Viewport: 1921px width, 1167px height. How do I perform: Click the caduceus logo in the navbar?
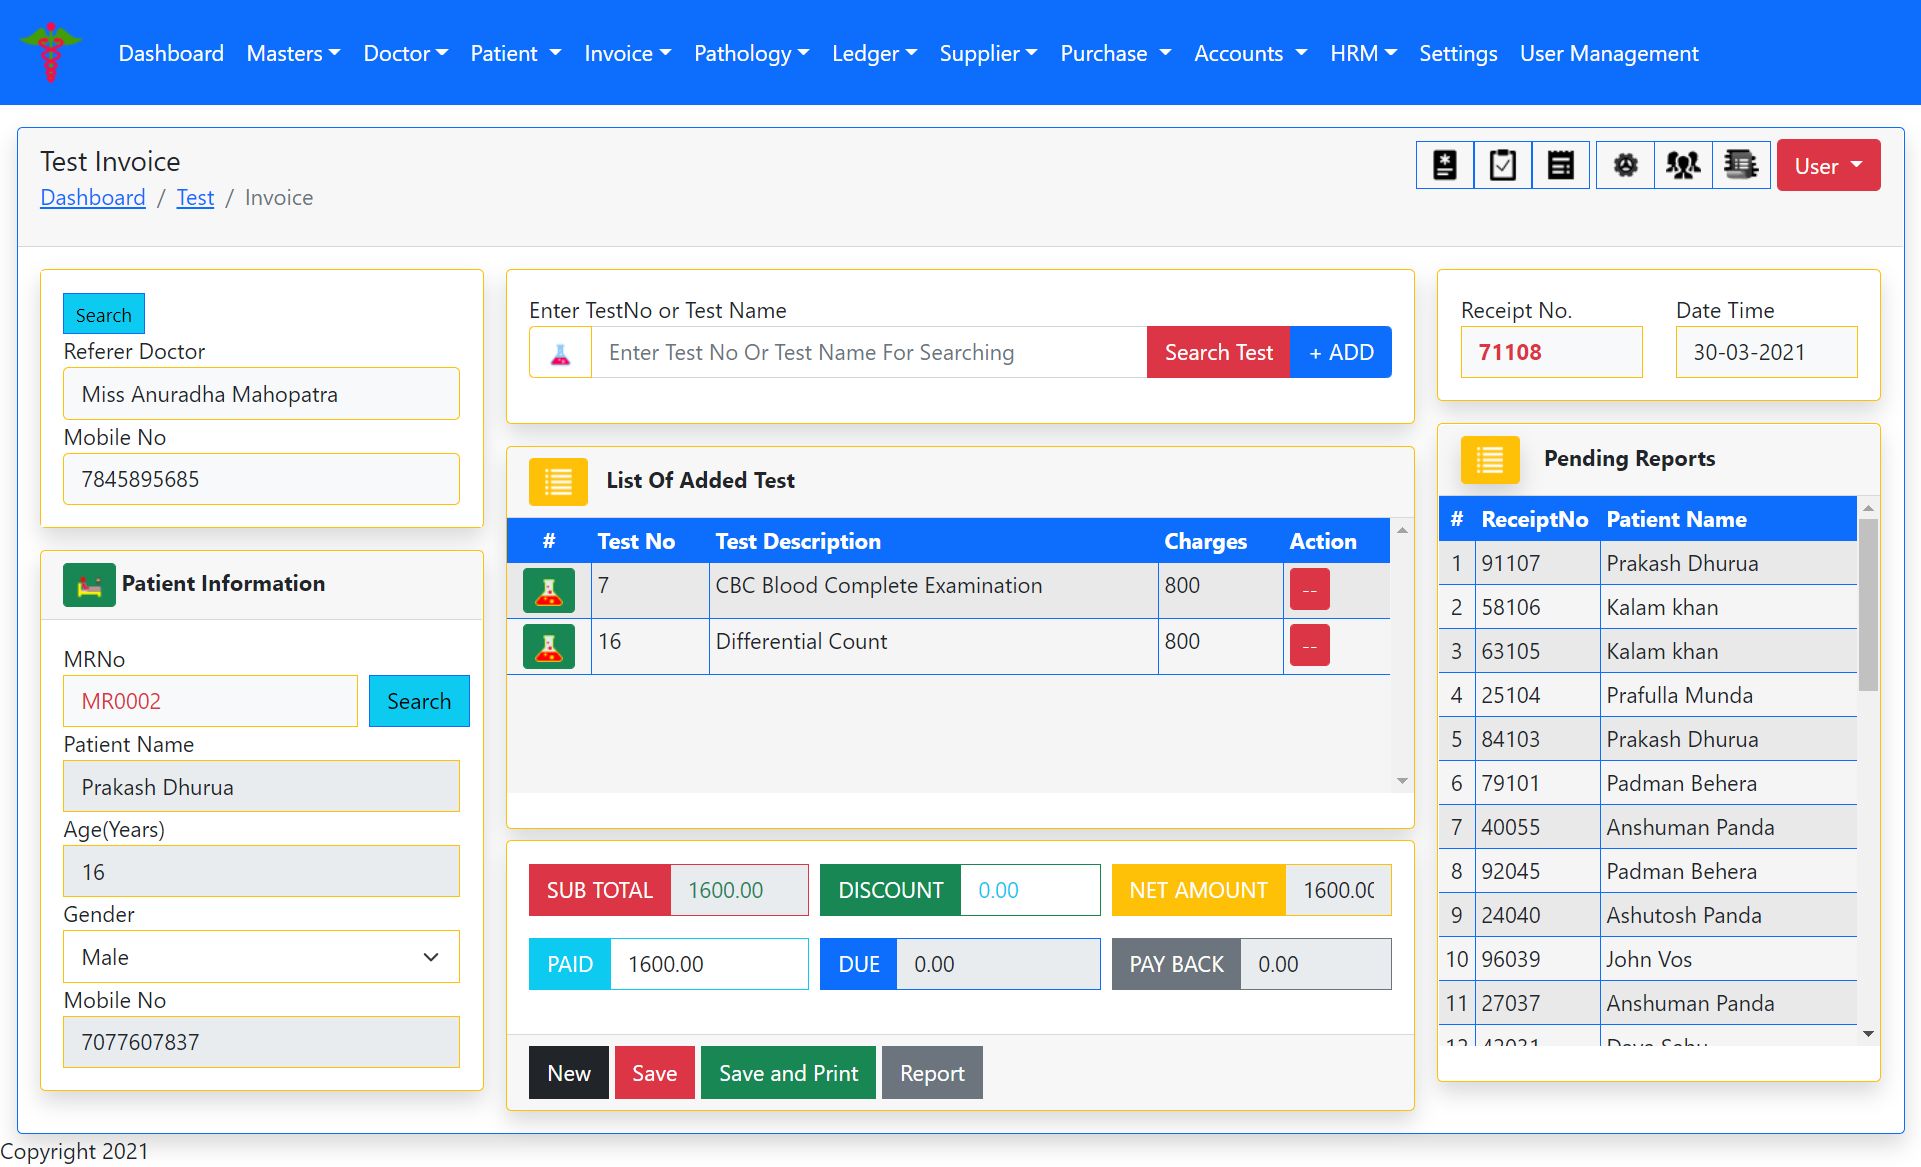pos(50,52)
